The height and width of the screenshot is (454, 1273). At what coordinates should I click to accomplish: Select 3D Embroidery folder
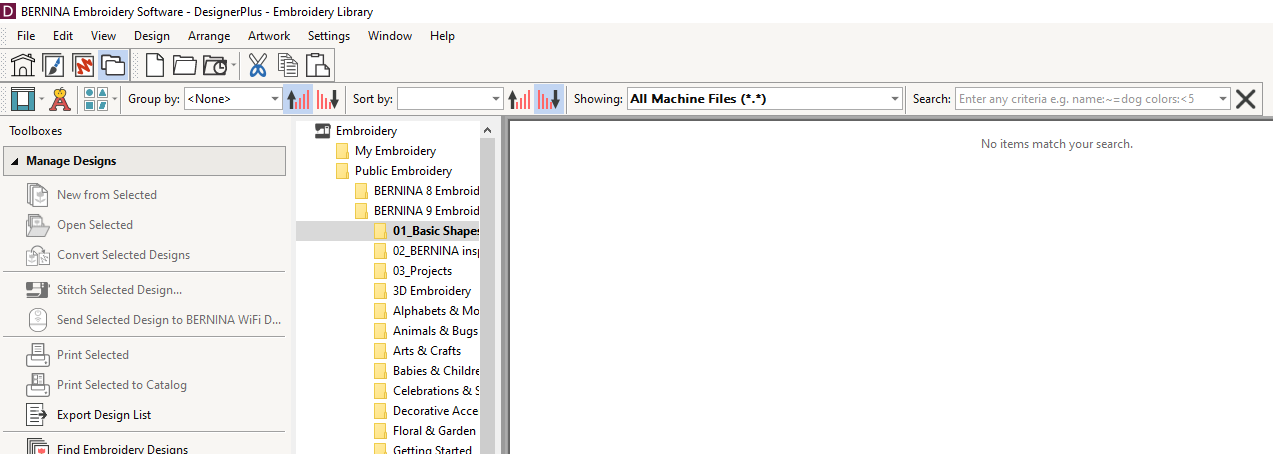point(432,291)
